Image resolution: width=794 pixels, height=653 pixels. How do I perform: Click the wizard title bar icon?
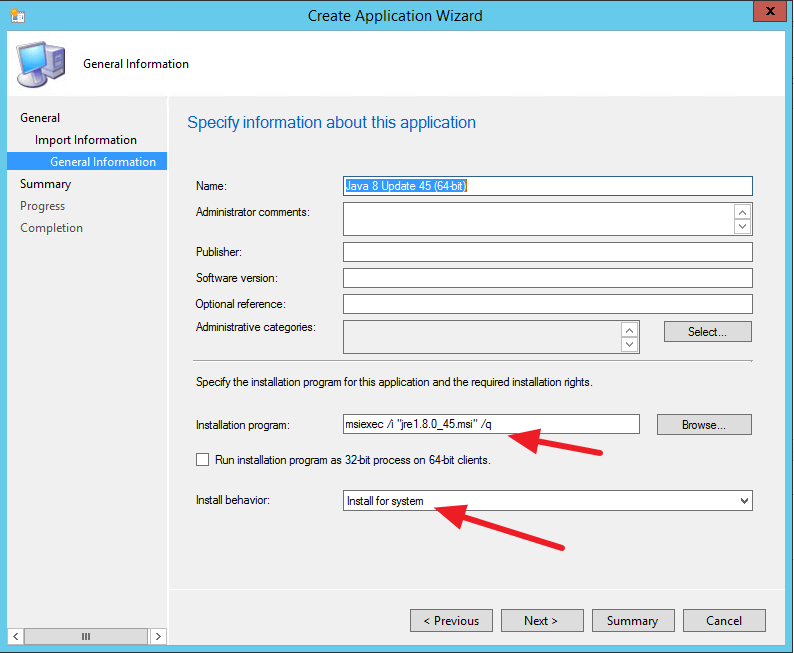click(17, 15)
